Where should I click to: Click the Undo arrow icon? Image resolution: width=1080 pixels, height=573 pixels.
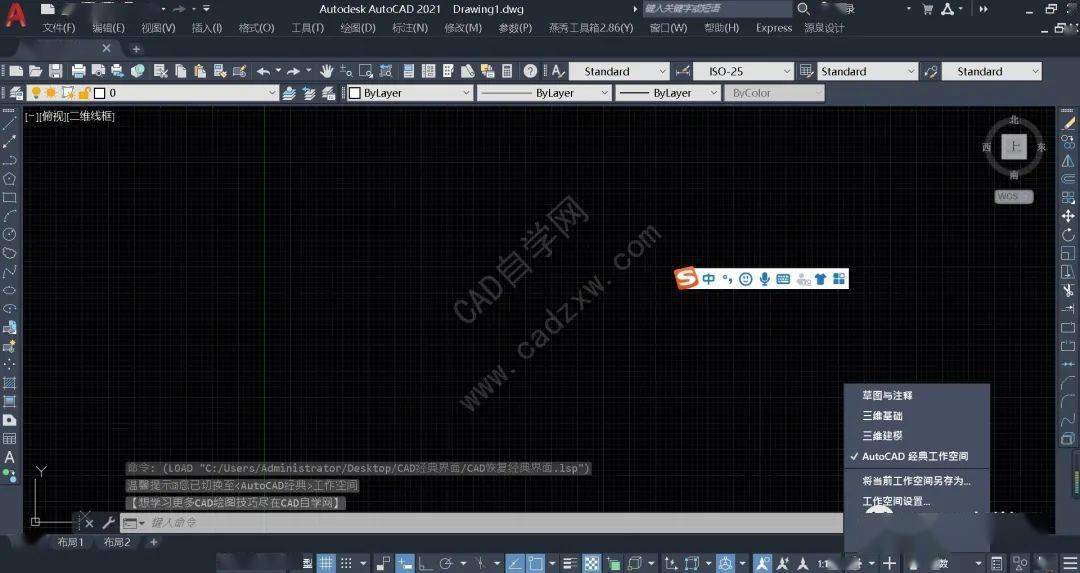[264, 71]
